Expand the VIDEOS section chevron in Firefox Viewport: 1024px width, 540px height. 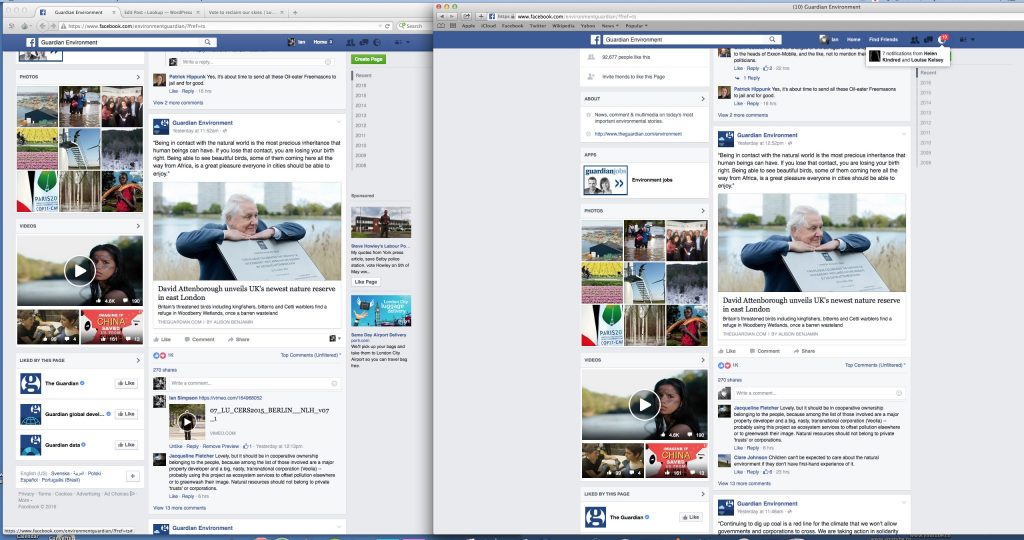pos(138,226)
